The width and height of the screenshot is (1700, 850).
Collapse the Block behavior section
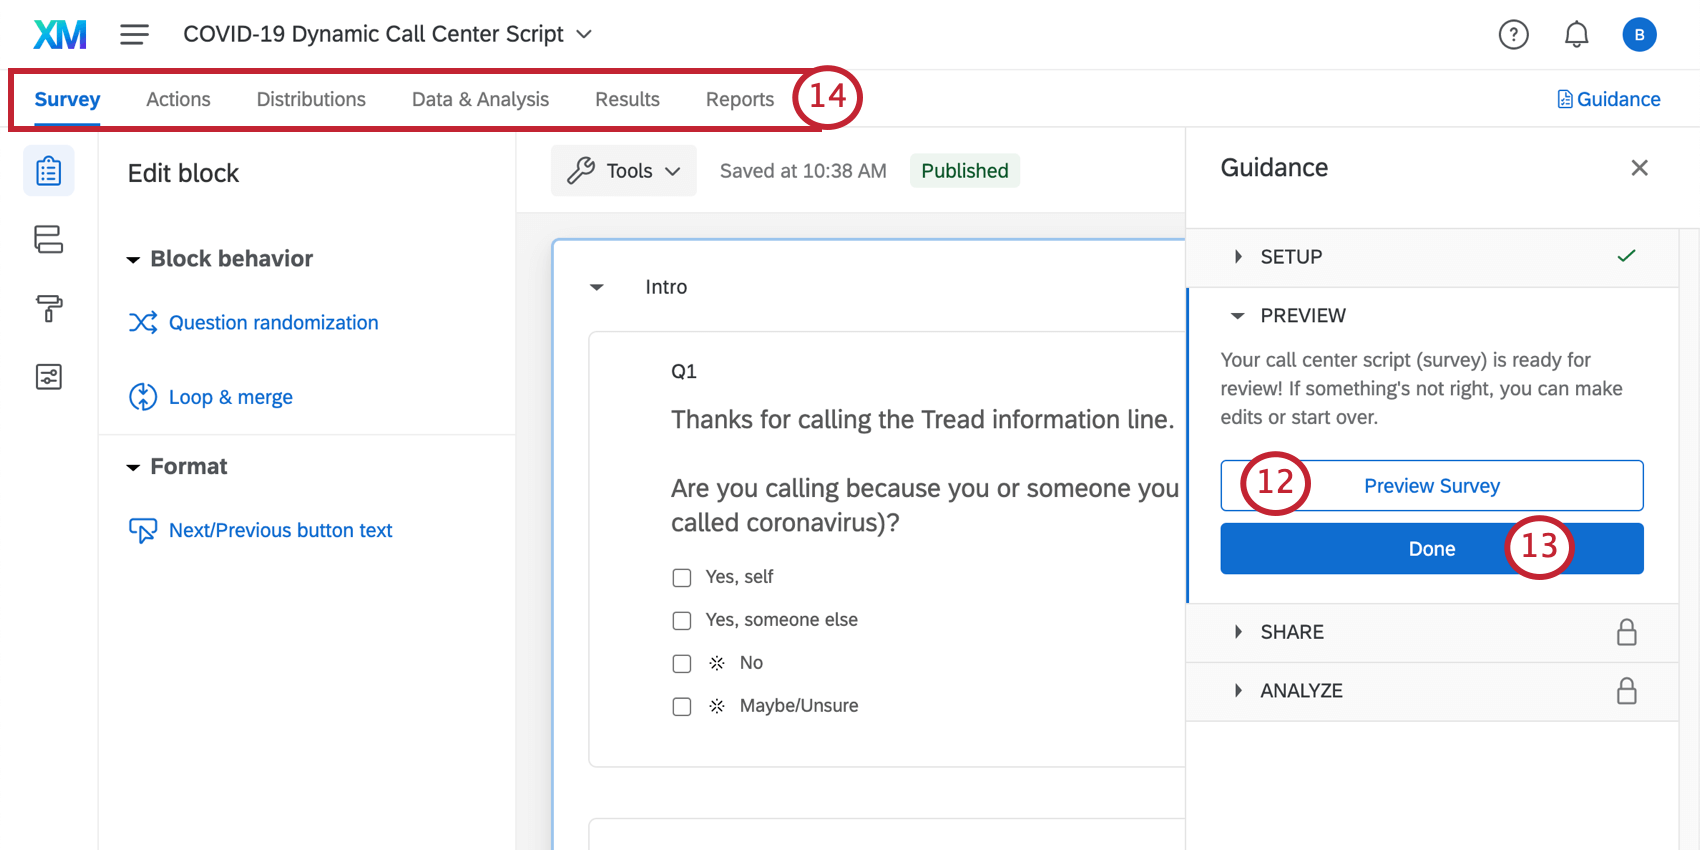pos(133,260)
